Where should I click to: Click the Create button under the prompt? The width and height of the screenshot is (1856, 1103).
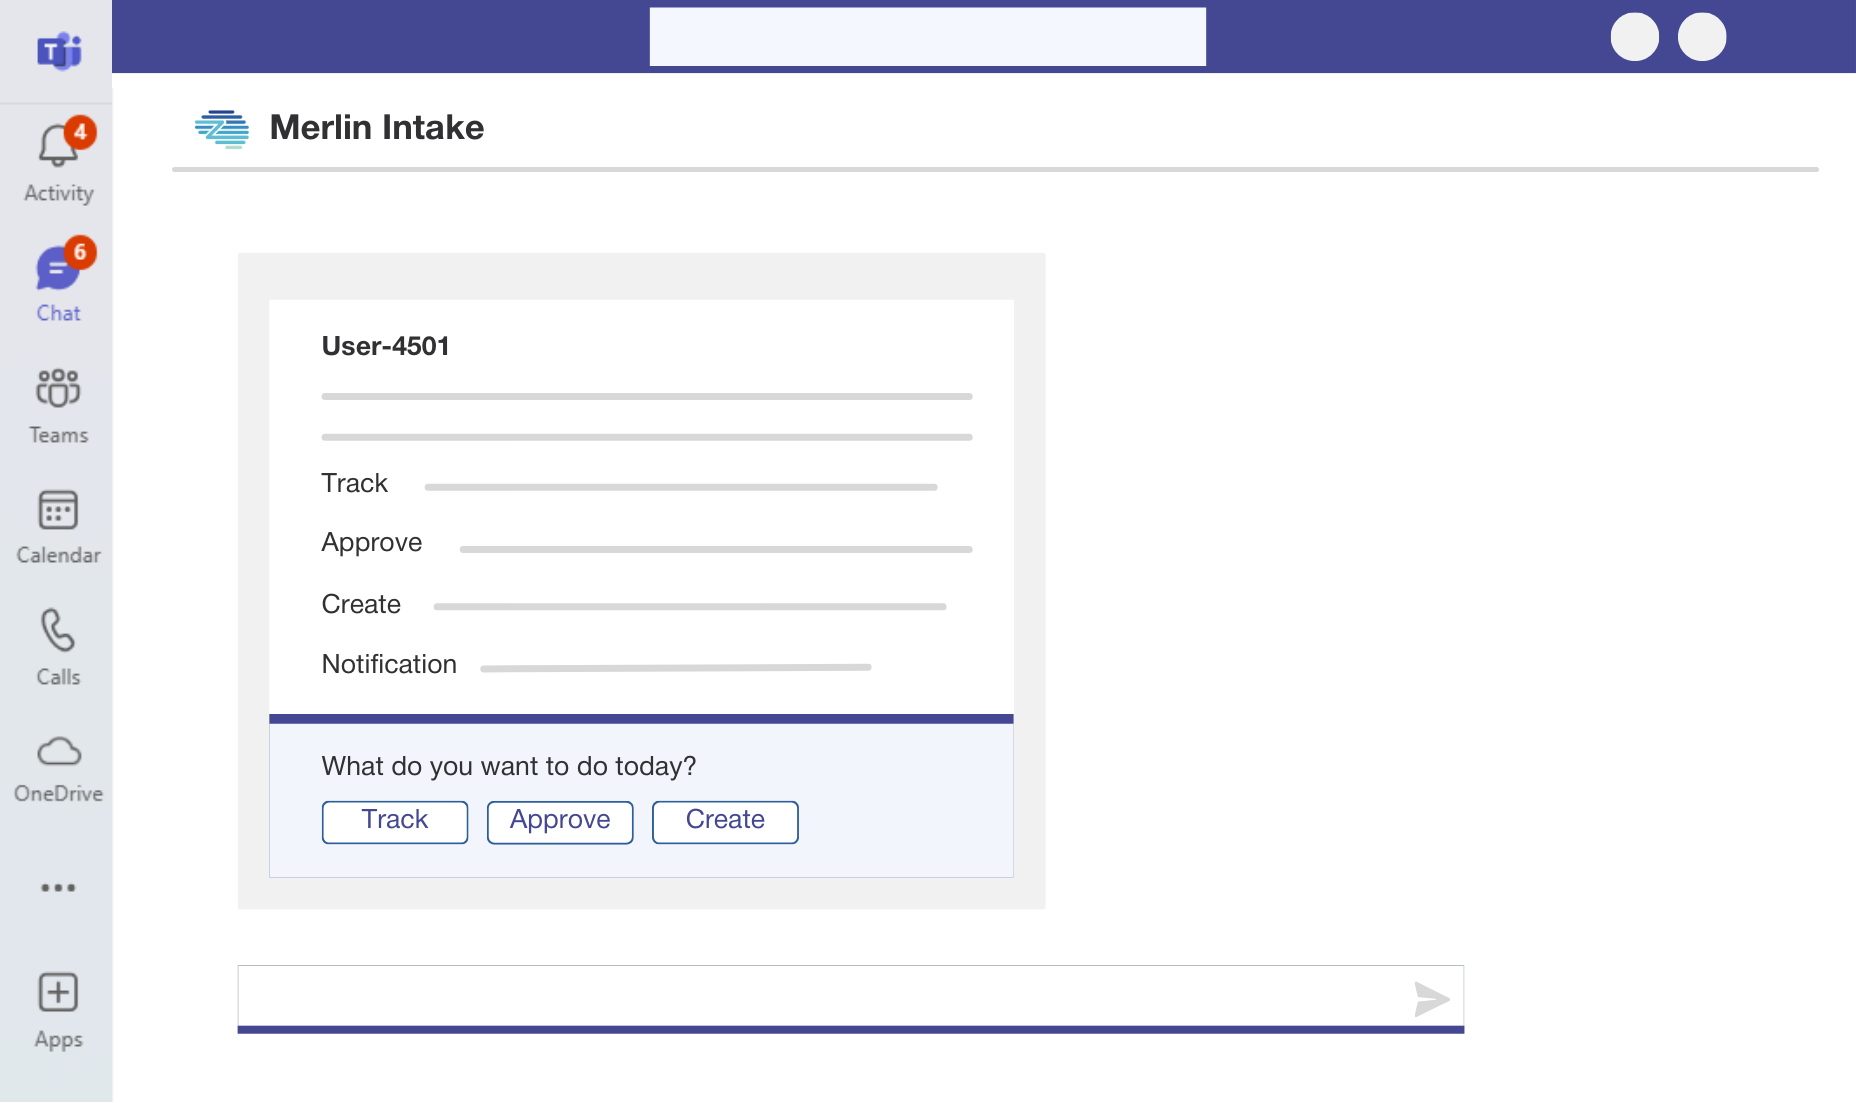pos(725,821)
